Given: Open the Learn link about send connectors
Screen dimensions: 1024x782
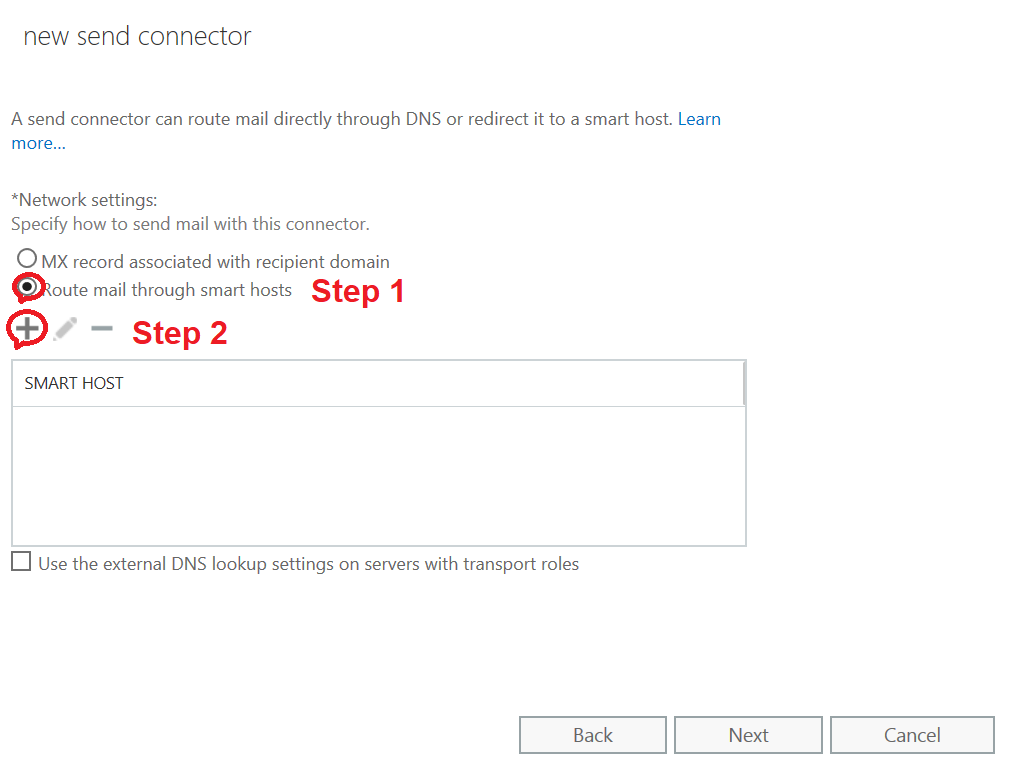Looking at the screenshot, I should coord(699,119).
